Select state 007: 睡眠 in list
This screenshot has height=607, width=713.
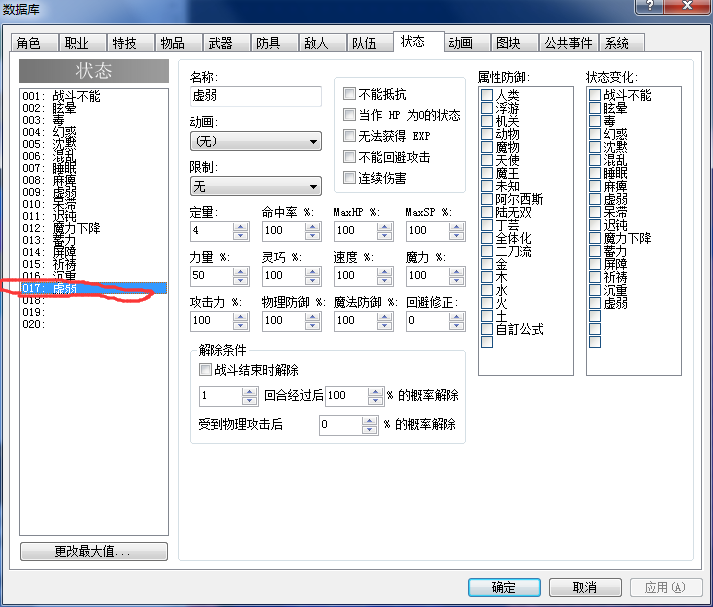coord(94,168)
